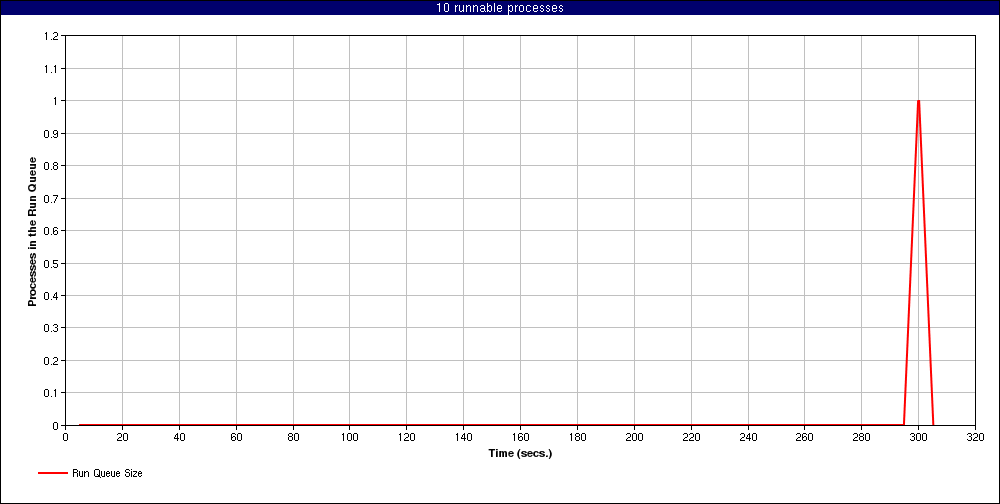Click the red Run Queue Size legend line
This screenshot has width=1000, height=504.
coord(53,473)
